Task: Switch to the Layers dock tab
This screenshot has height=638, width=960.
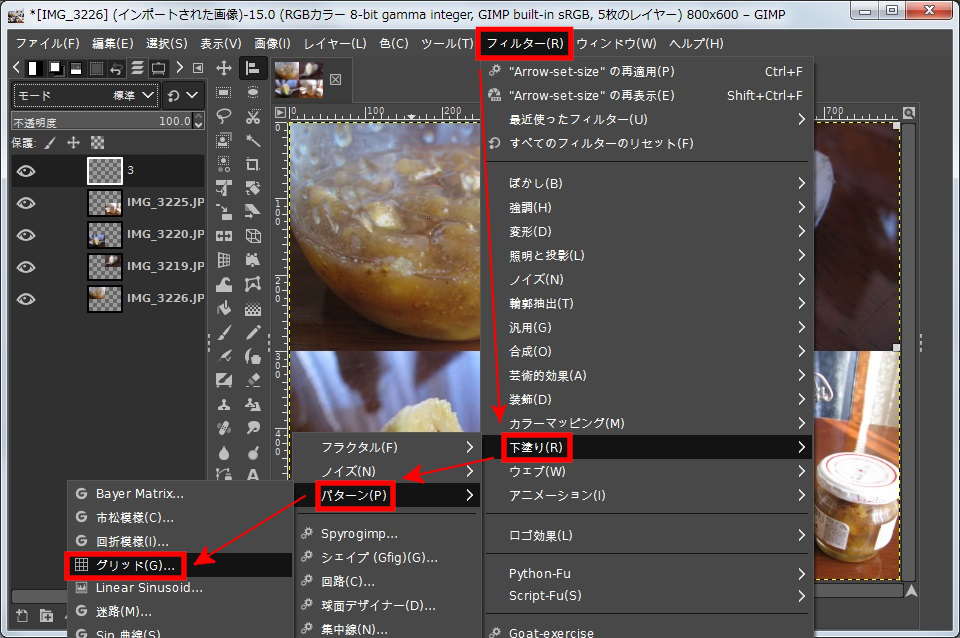Action: (x=138, y=68)
